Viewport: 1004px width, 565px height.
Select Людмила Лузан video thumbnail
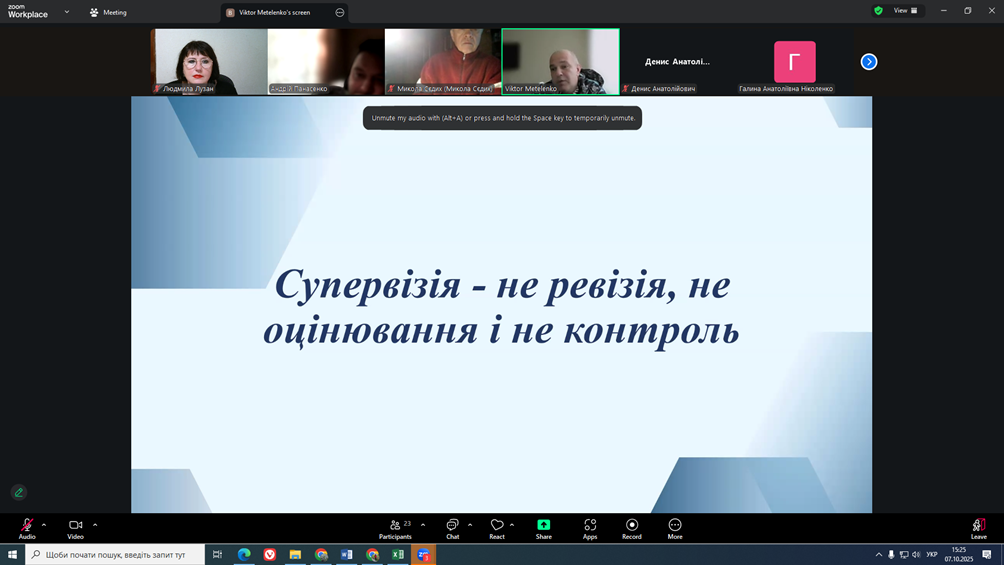pos(209,61)
